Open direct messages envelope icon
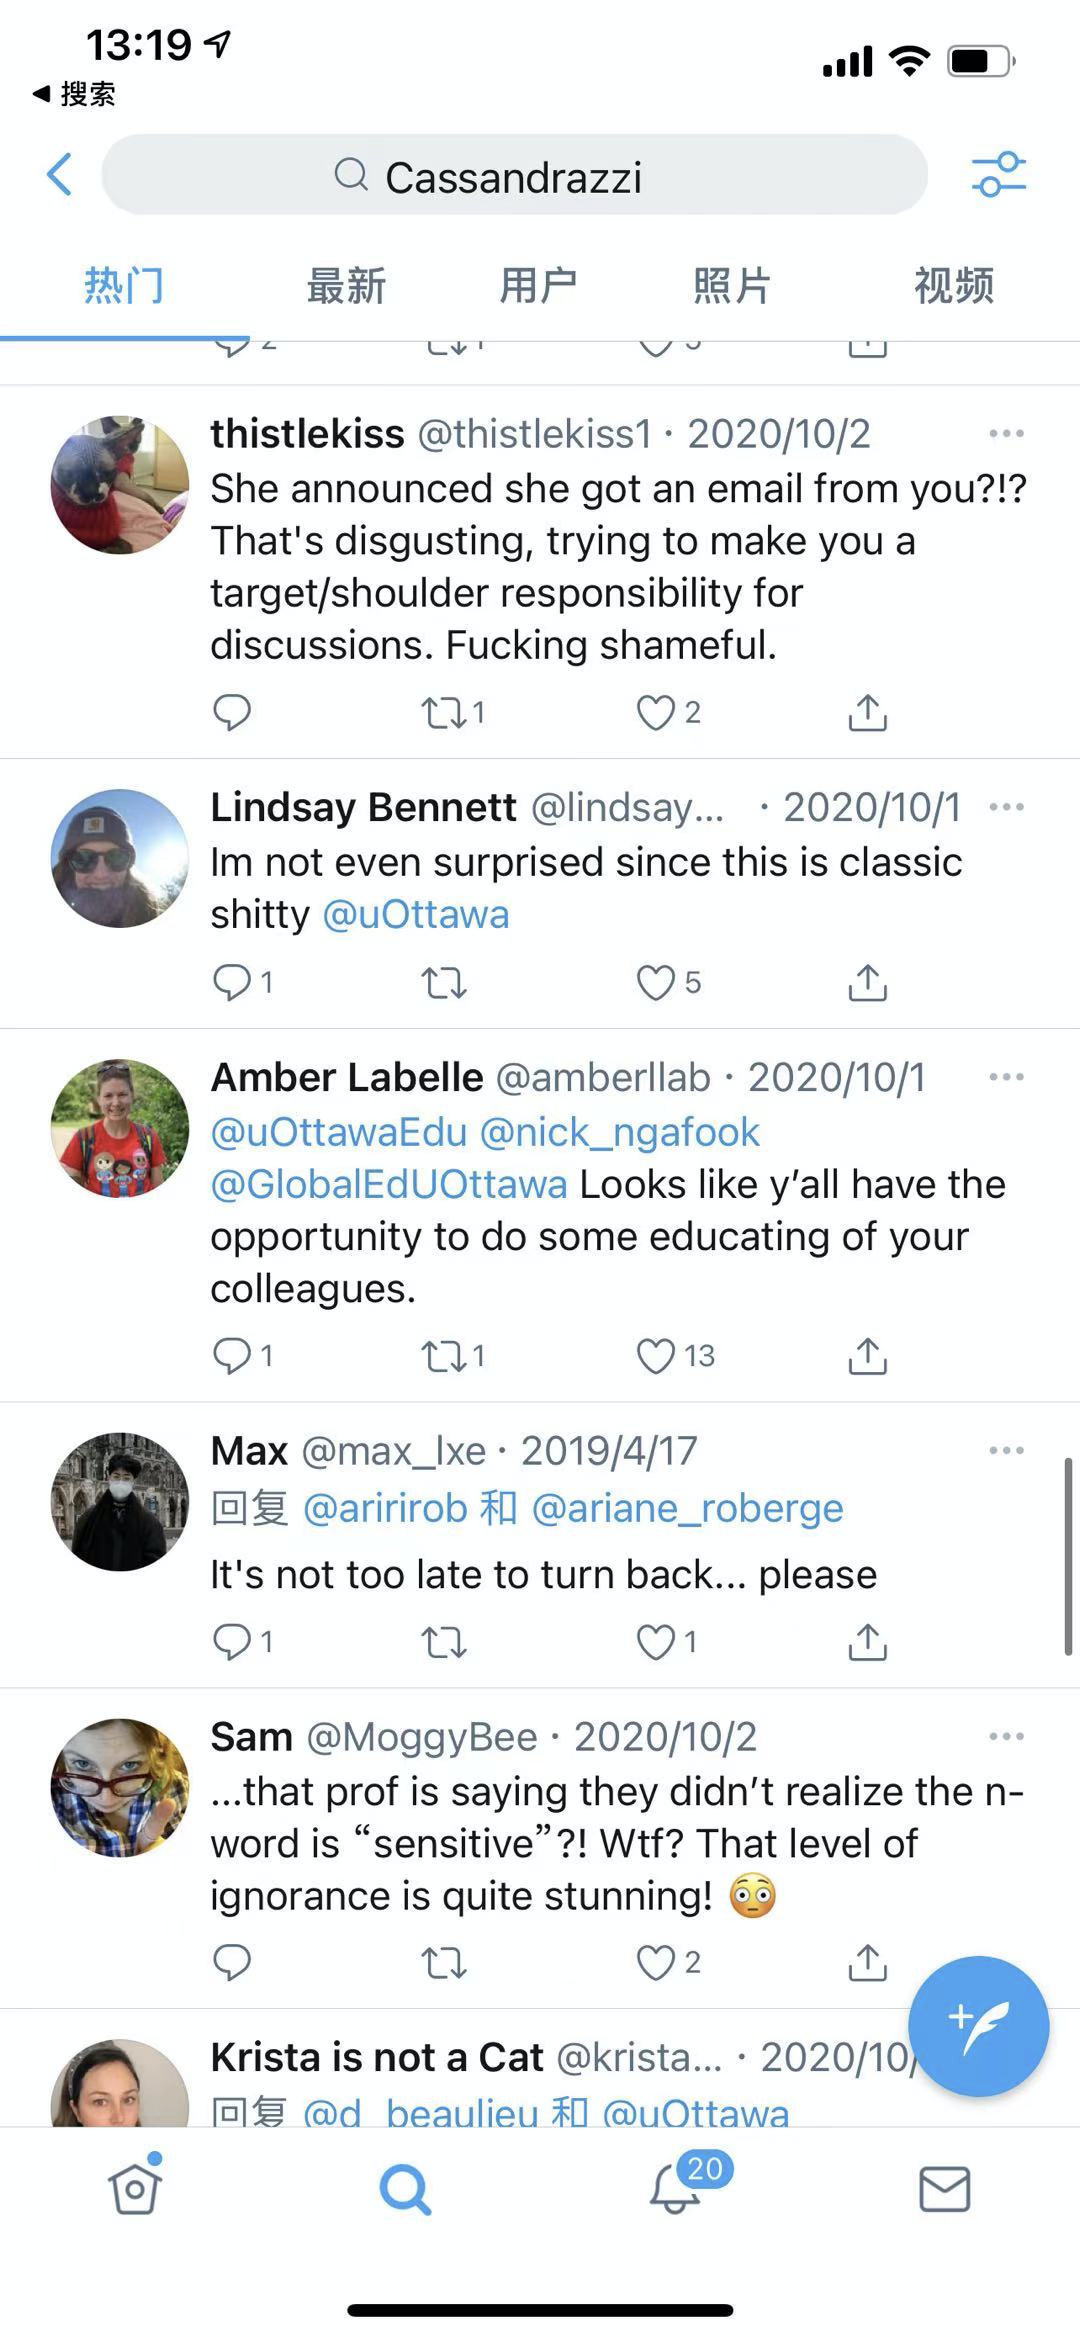Image resolution: width=1080 pixels, height=2337 pixels. coord(944,2189)
